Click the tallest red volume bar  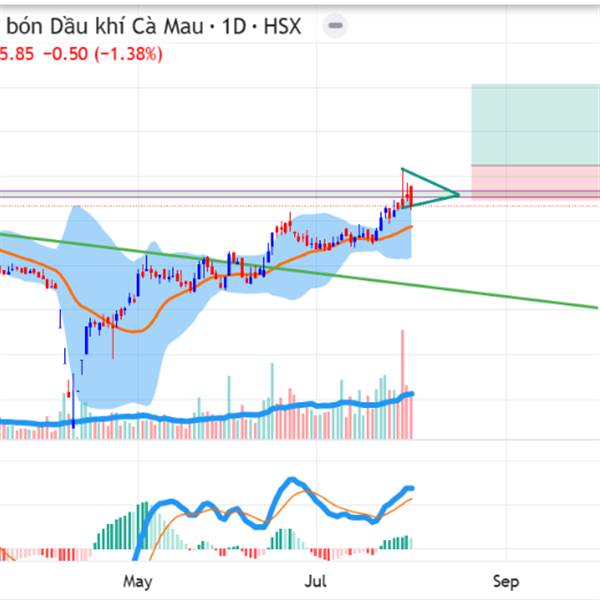point(402,384)
